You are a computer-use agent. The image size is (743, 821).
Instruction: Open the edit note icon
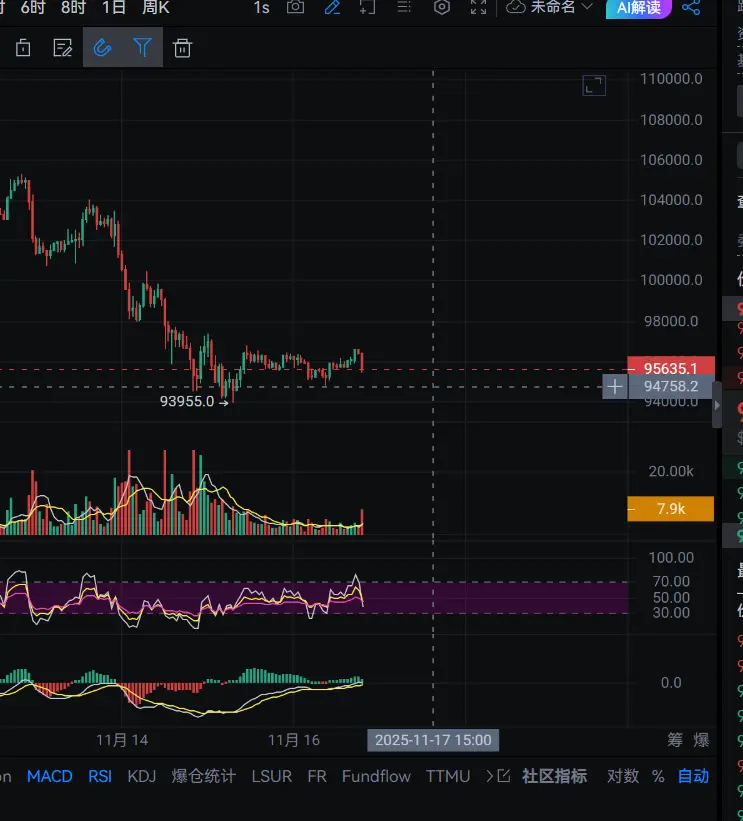click(63, 48)
